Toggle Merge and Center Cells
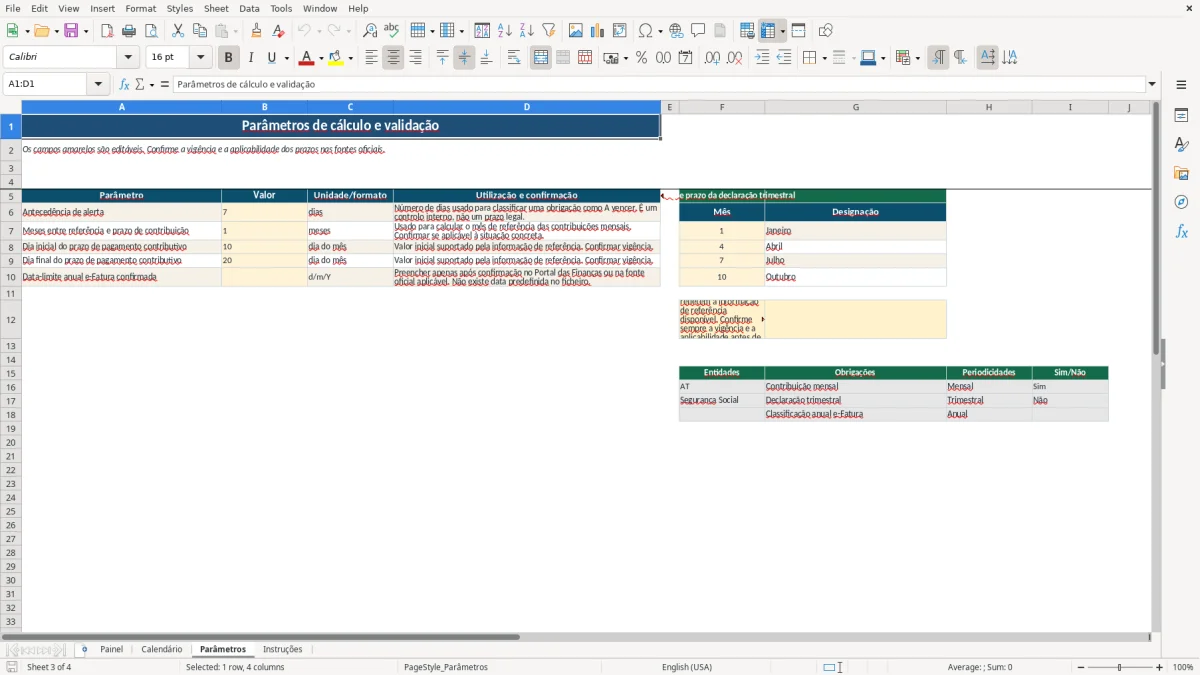This screenshot has width=1200, height=675. (541, 58)
